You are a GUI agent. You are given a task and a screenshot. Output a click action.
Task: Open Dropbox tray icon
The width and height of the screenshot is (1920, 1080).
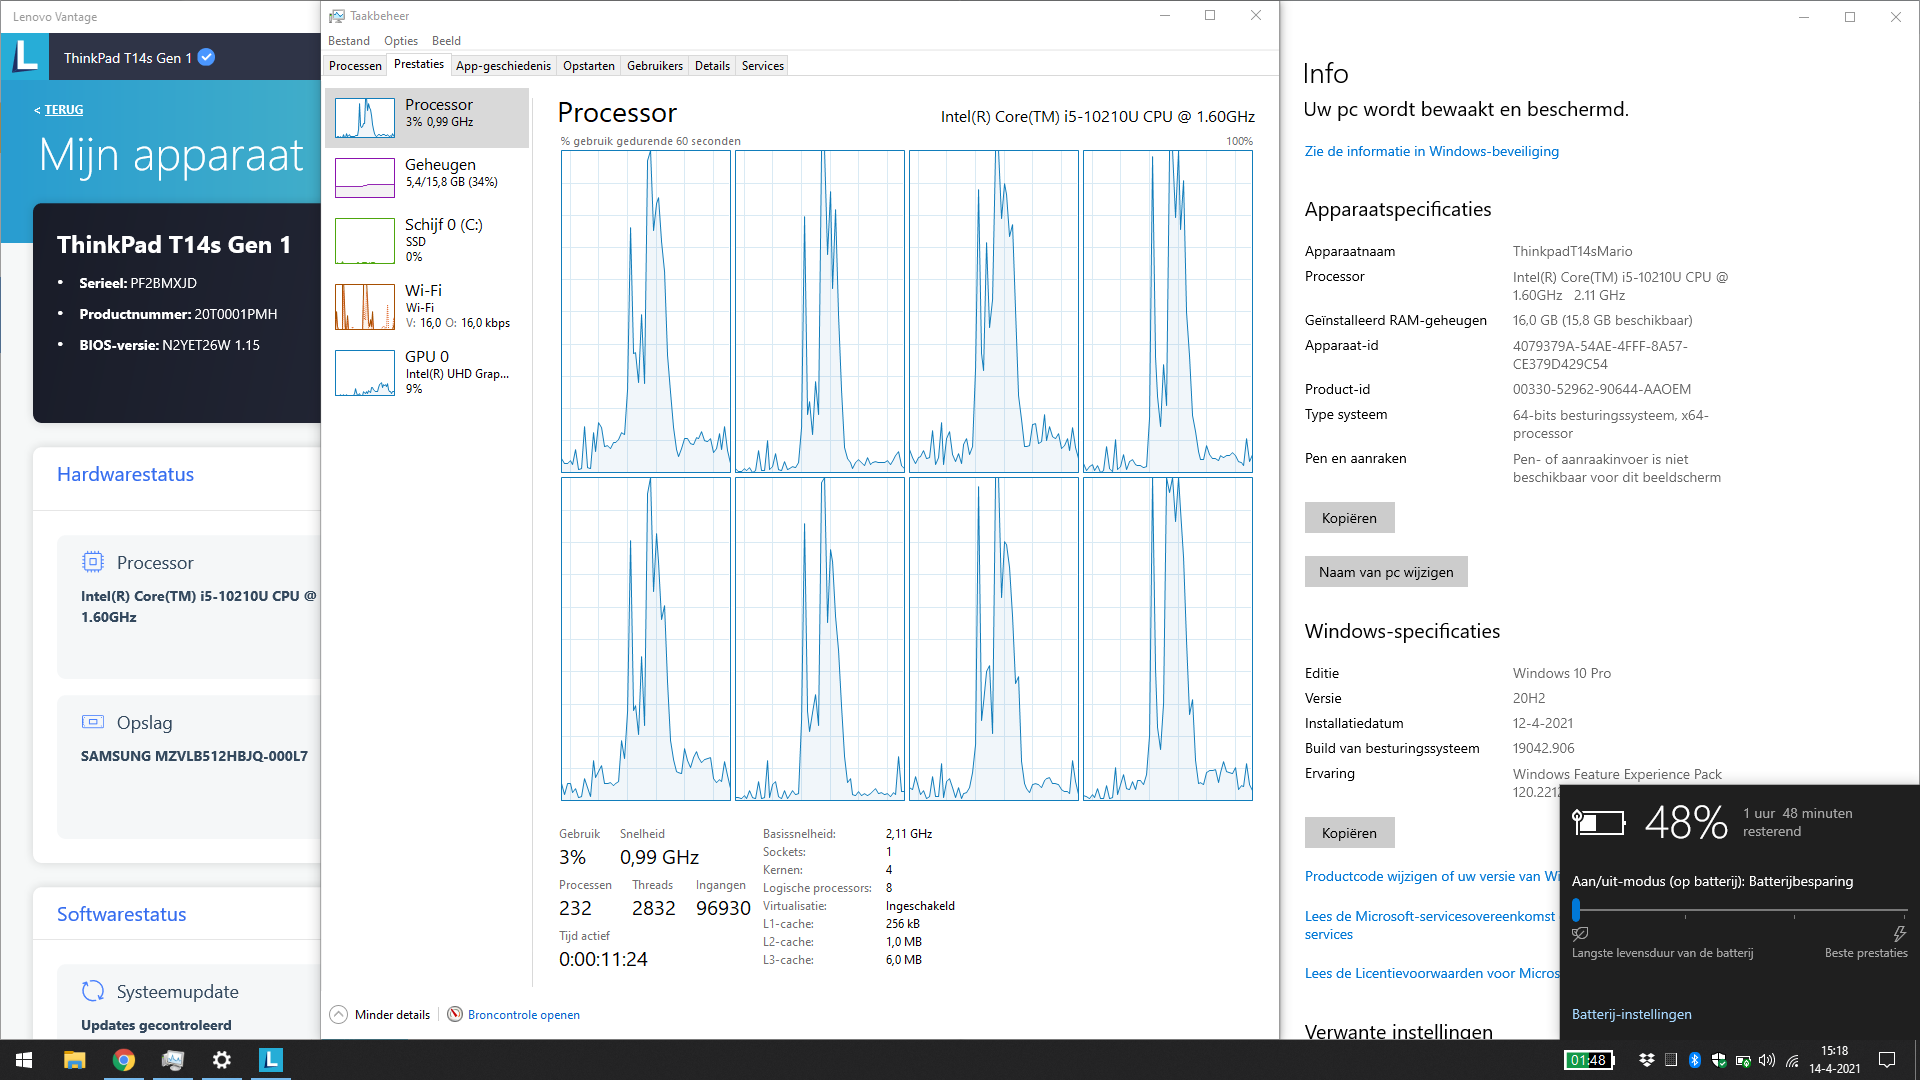pos(1646,1060)
